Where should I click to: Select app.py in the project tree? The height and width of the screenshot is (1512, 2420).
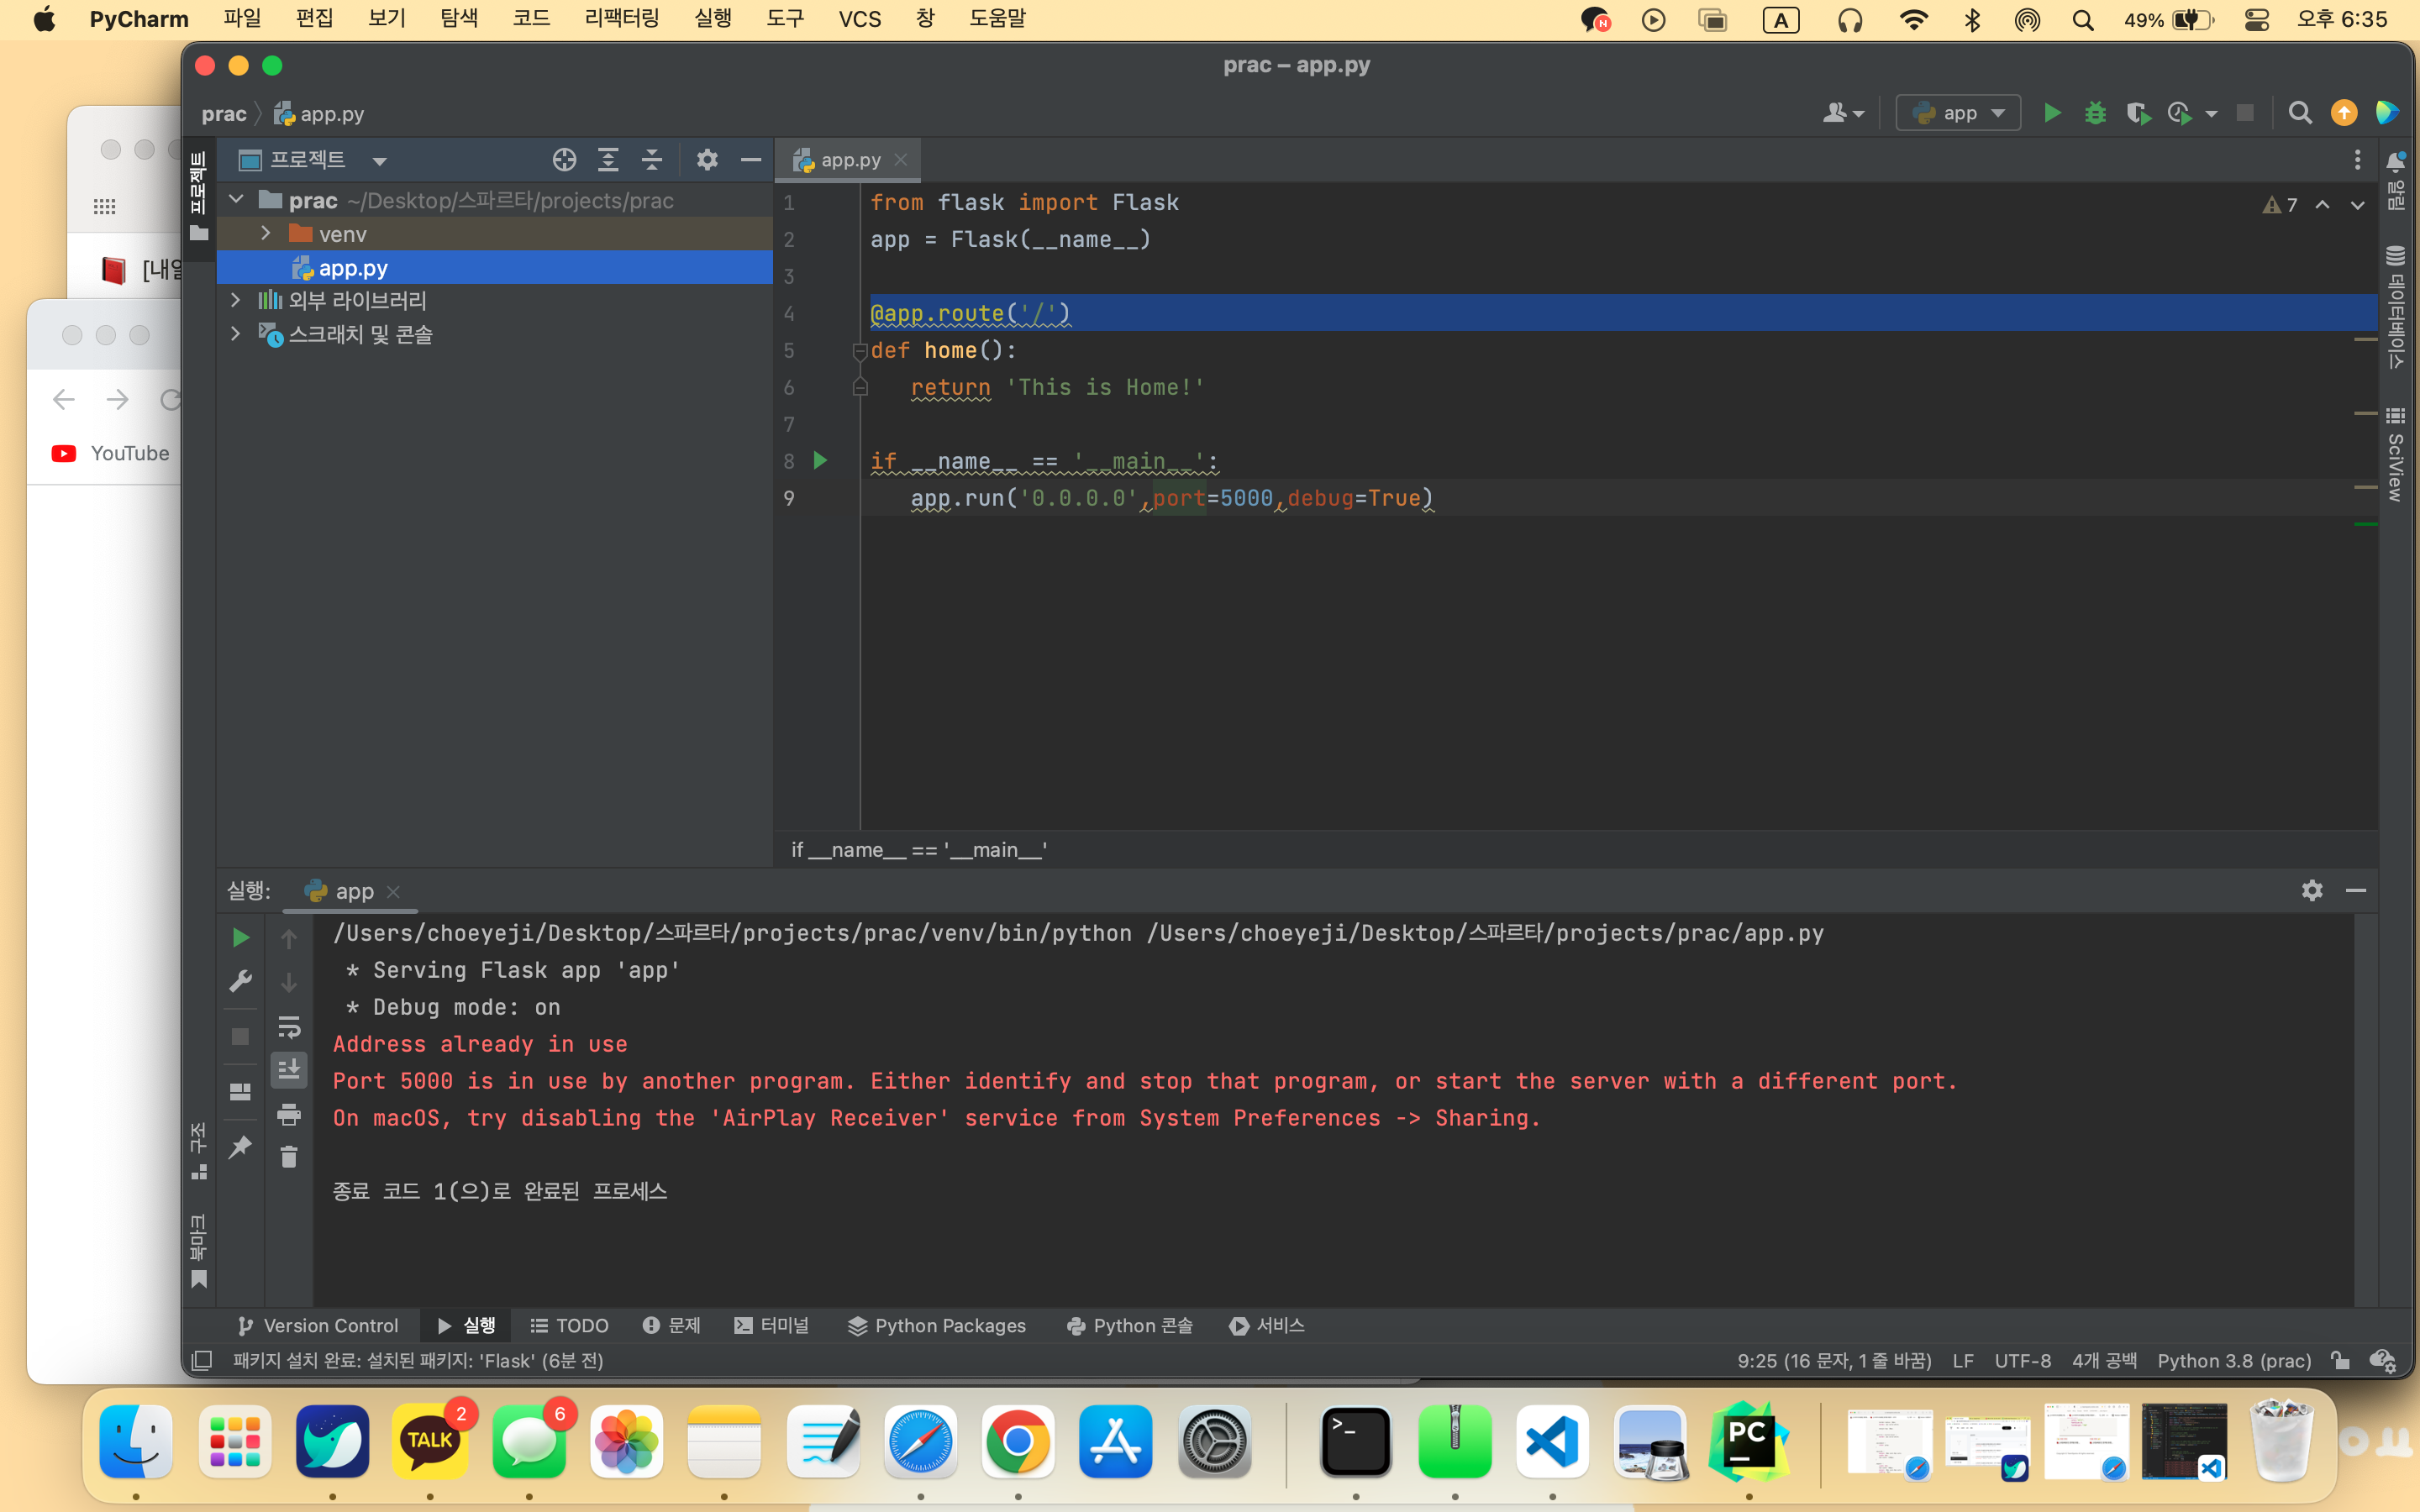point(495,267)
